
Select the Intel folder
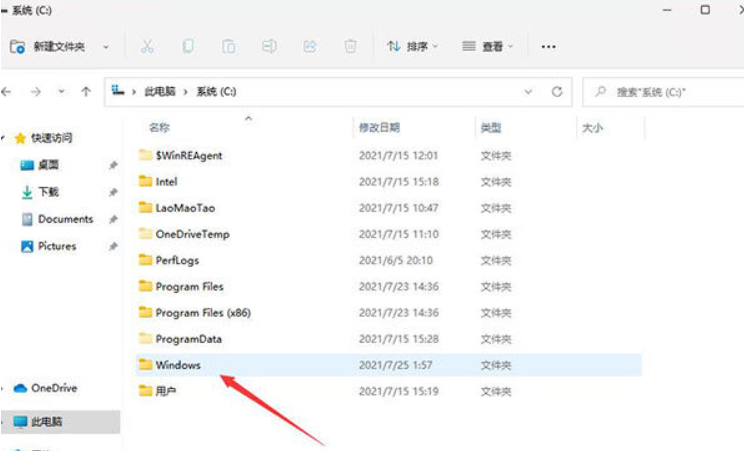[x=389, y=181]
